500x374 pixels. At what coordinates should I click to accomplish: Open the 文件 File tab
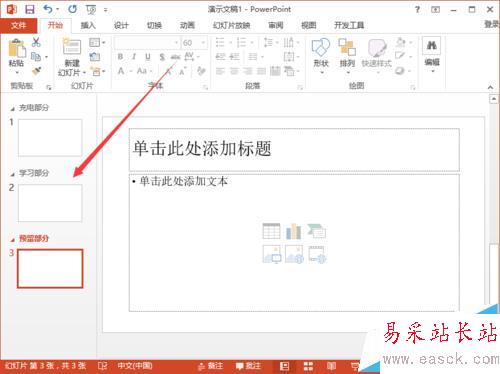point(18,25)
